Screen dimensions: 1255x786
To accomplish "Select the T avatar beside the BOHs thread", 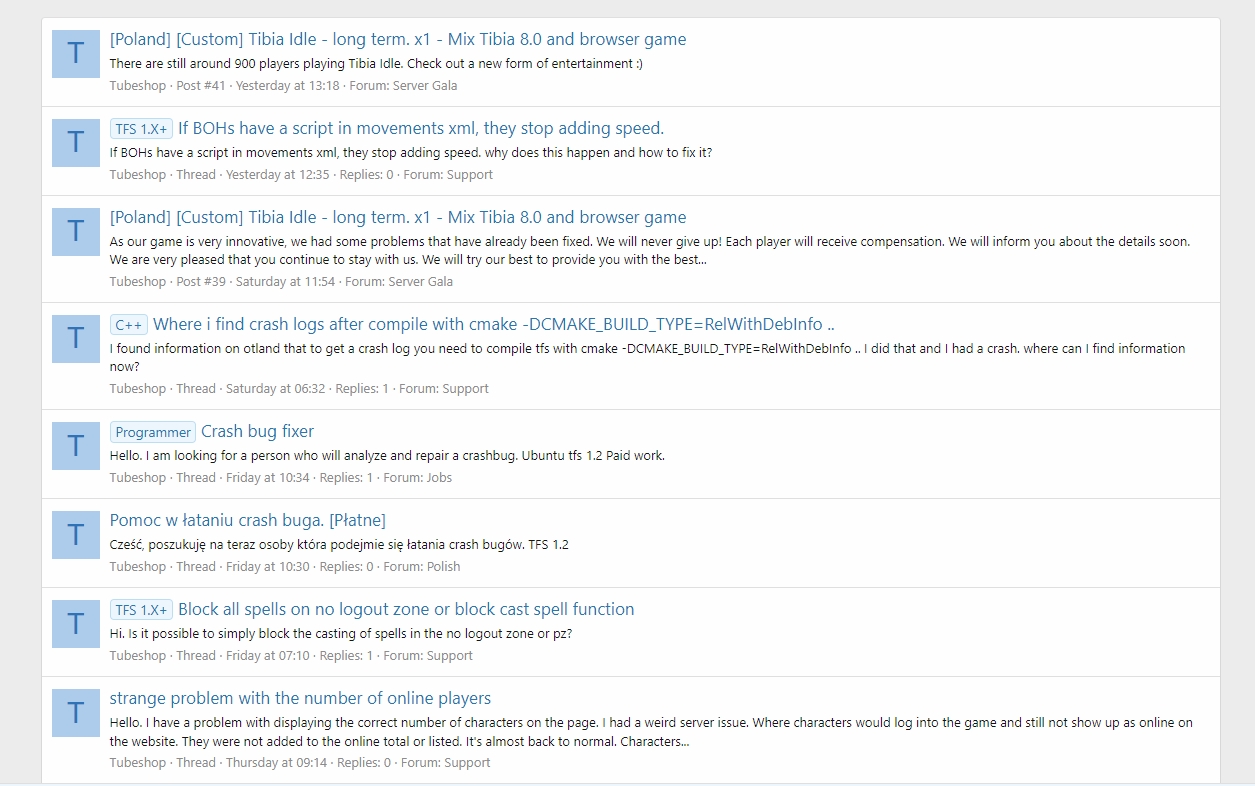I will pyautogui.click(x=76, y=143).
